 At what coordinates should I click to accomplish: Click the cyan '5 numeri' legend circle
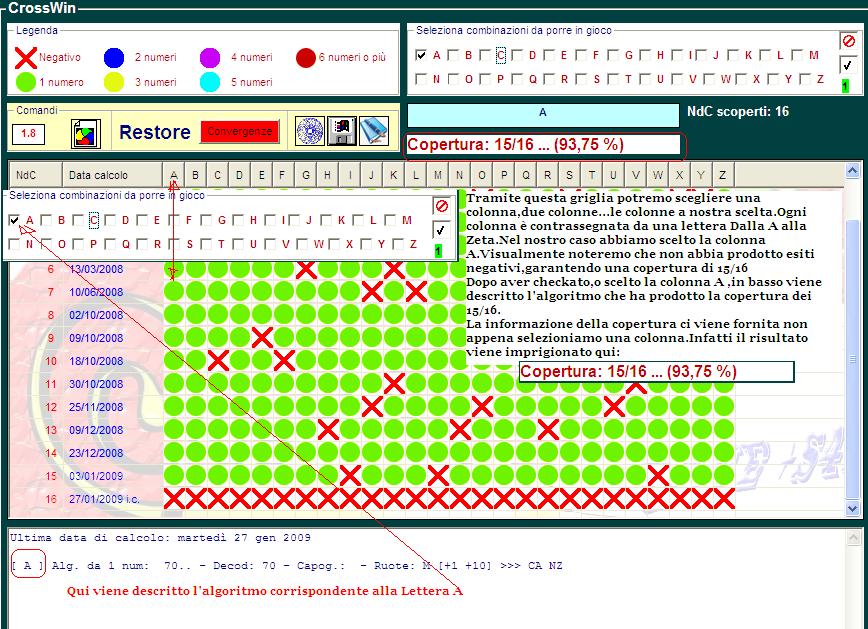pyautogui.click(x=210, y=82)
